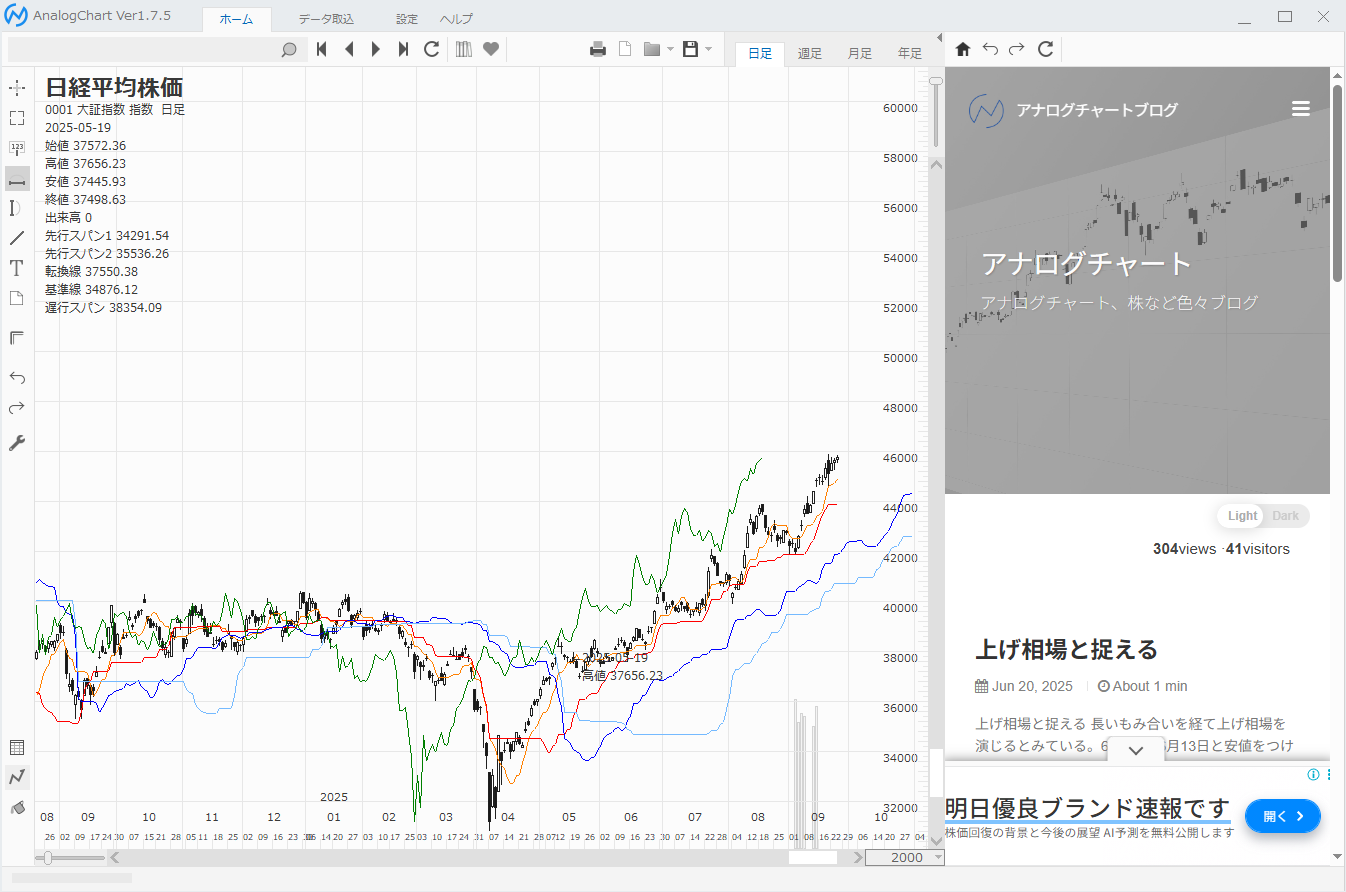Open the wrench settings tool
This screenshot has width=1346, height=892.
pos(17,443)
